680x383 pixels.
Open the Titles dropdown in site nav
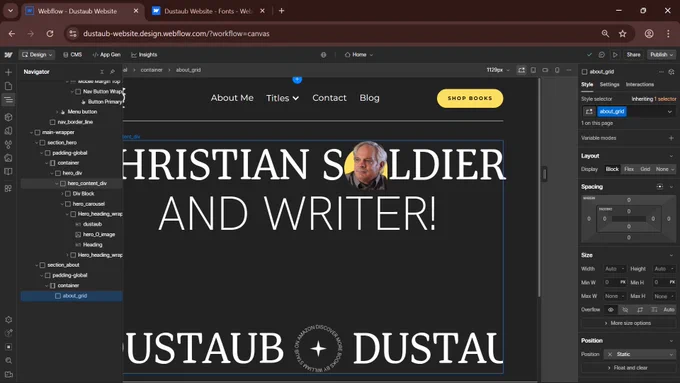click(282, 98)
